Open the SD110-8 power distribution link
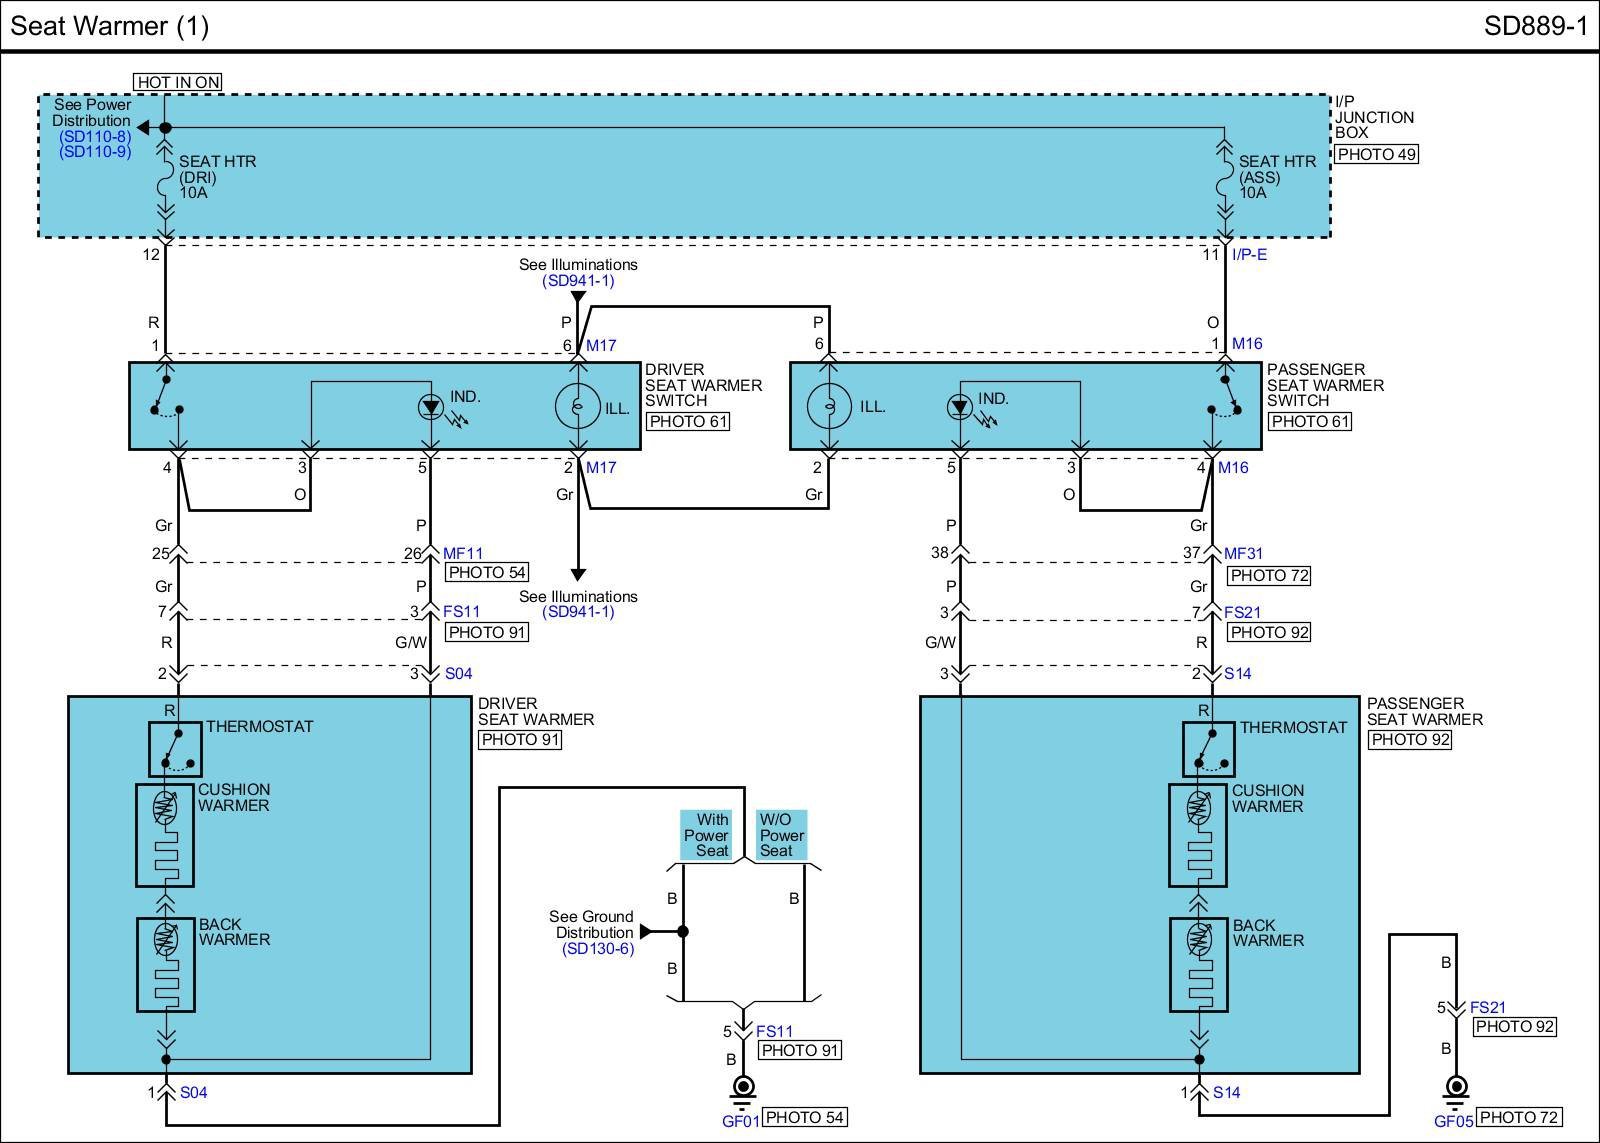 (95, 137)
